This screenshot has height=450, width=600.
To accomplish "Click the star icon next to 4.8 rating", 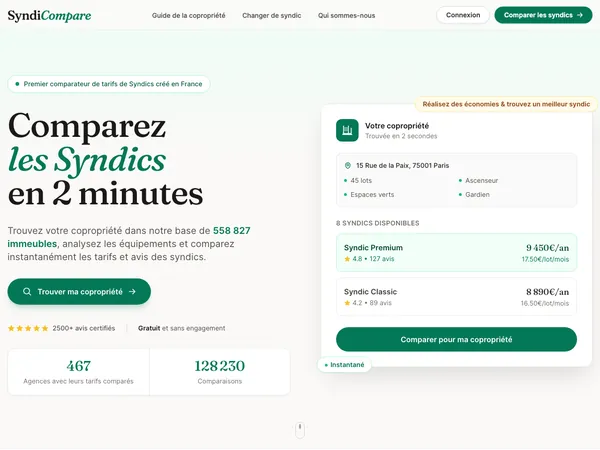I will pyautogui.click(x=347, y=259).
